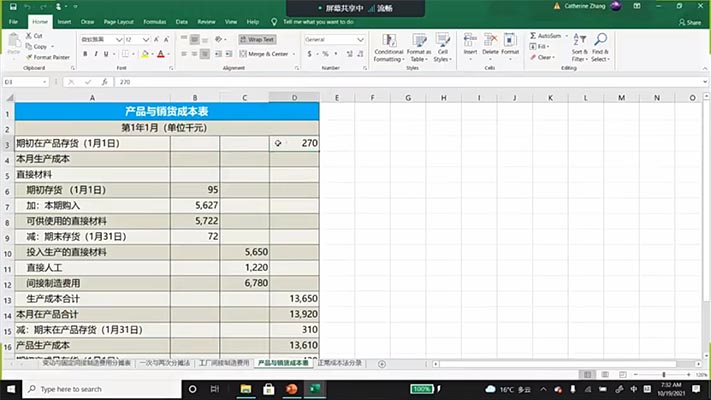This screenshot has width=711, height=400.
Task: Click Page Layout view button in status bar
Action: 605,375
